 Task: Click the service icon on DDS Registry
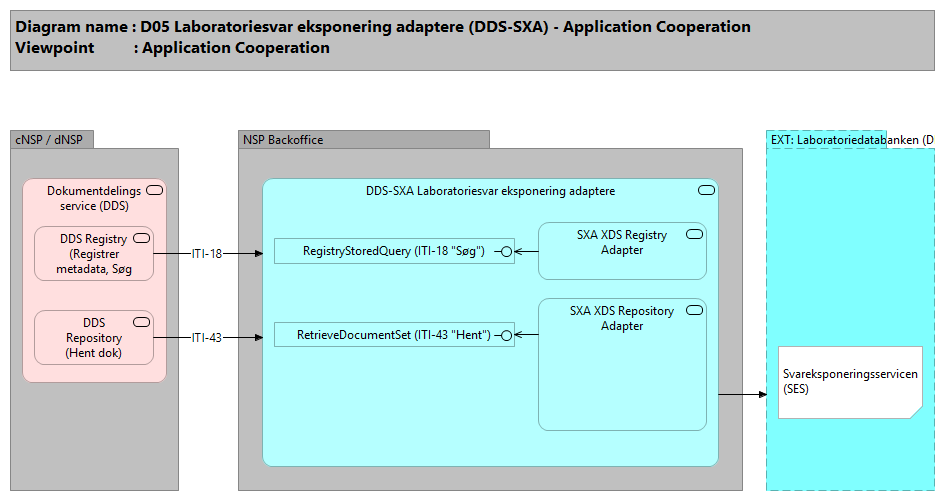coord(141,237)
